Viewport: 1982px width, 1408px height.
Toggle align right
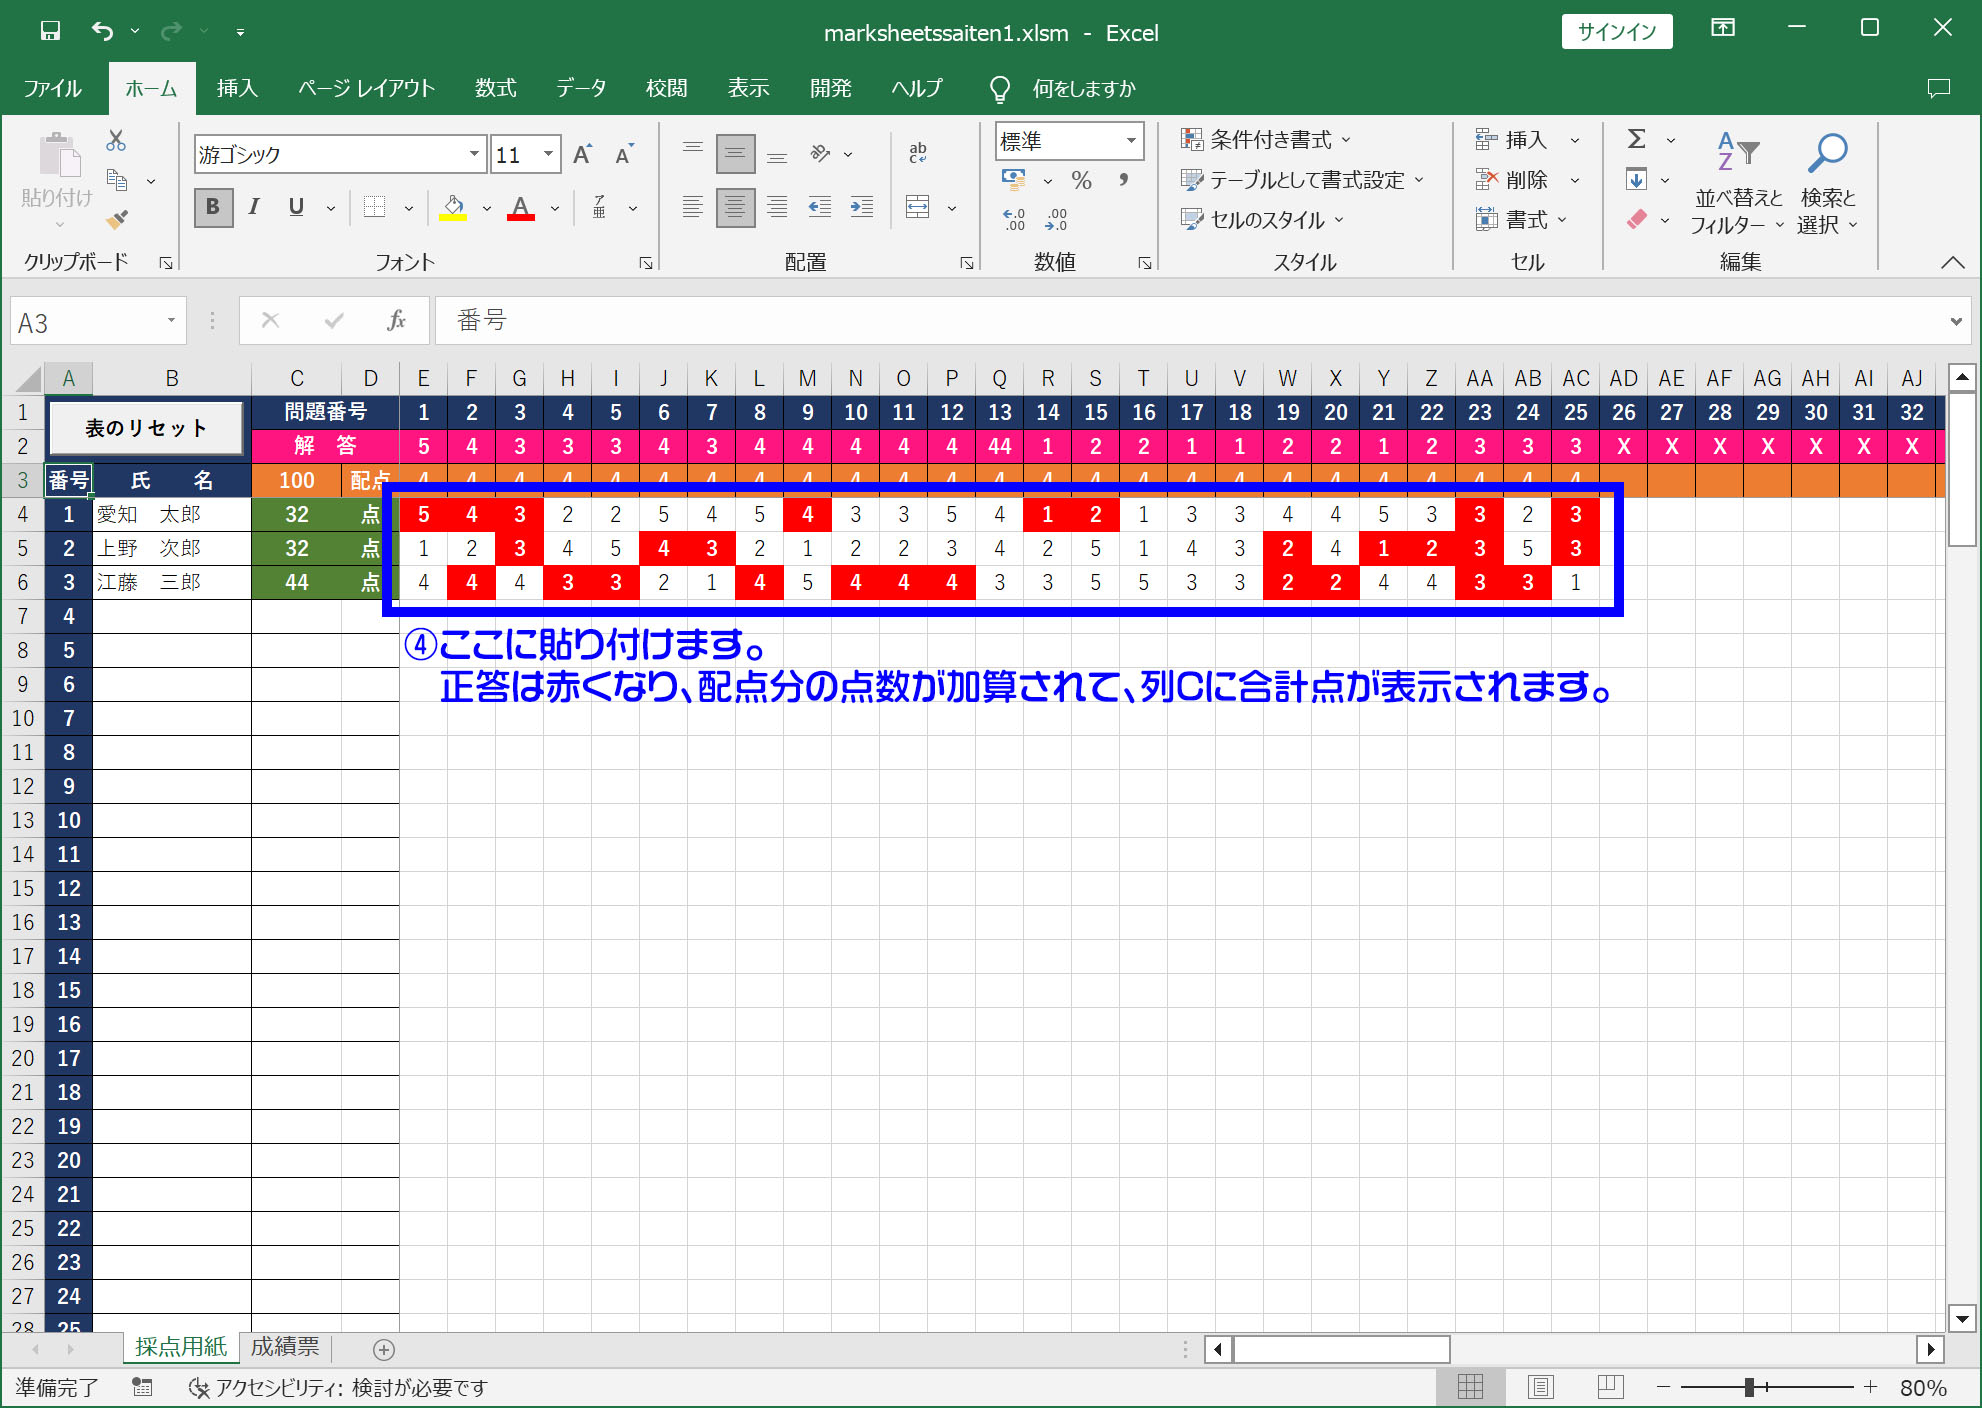coord(777,207)
